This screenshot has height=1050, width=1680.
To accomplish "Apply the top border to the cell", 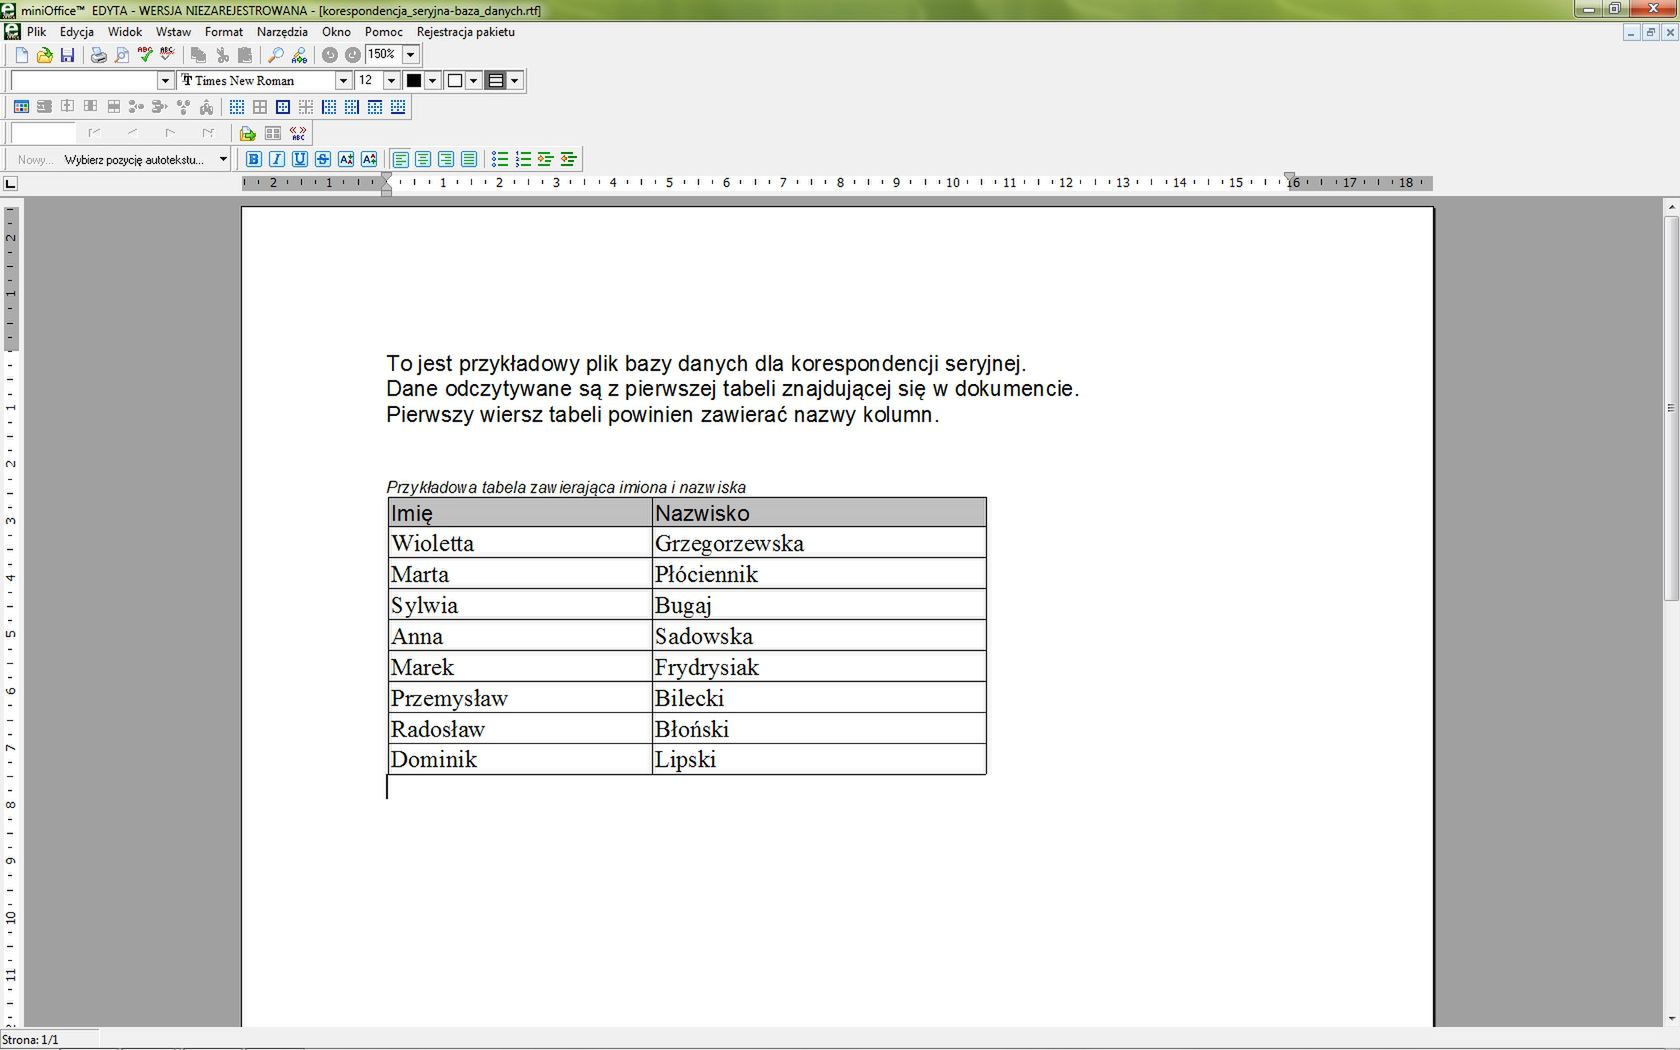I will (375, 107).
